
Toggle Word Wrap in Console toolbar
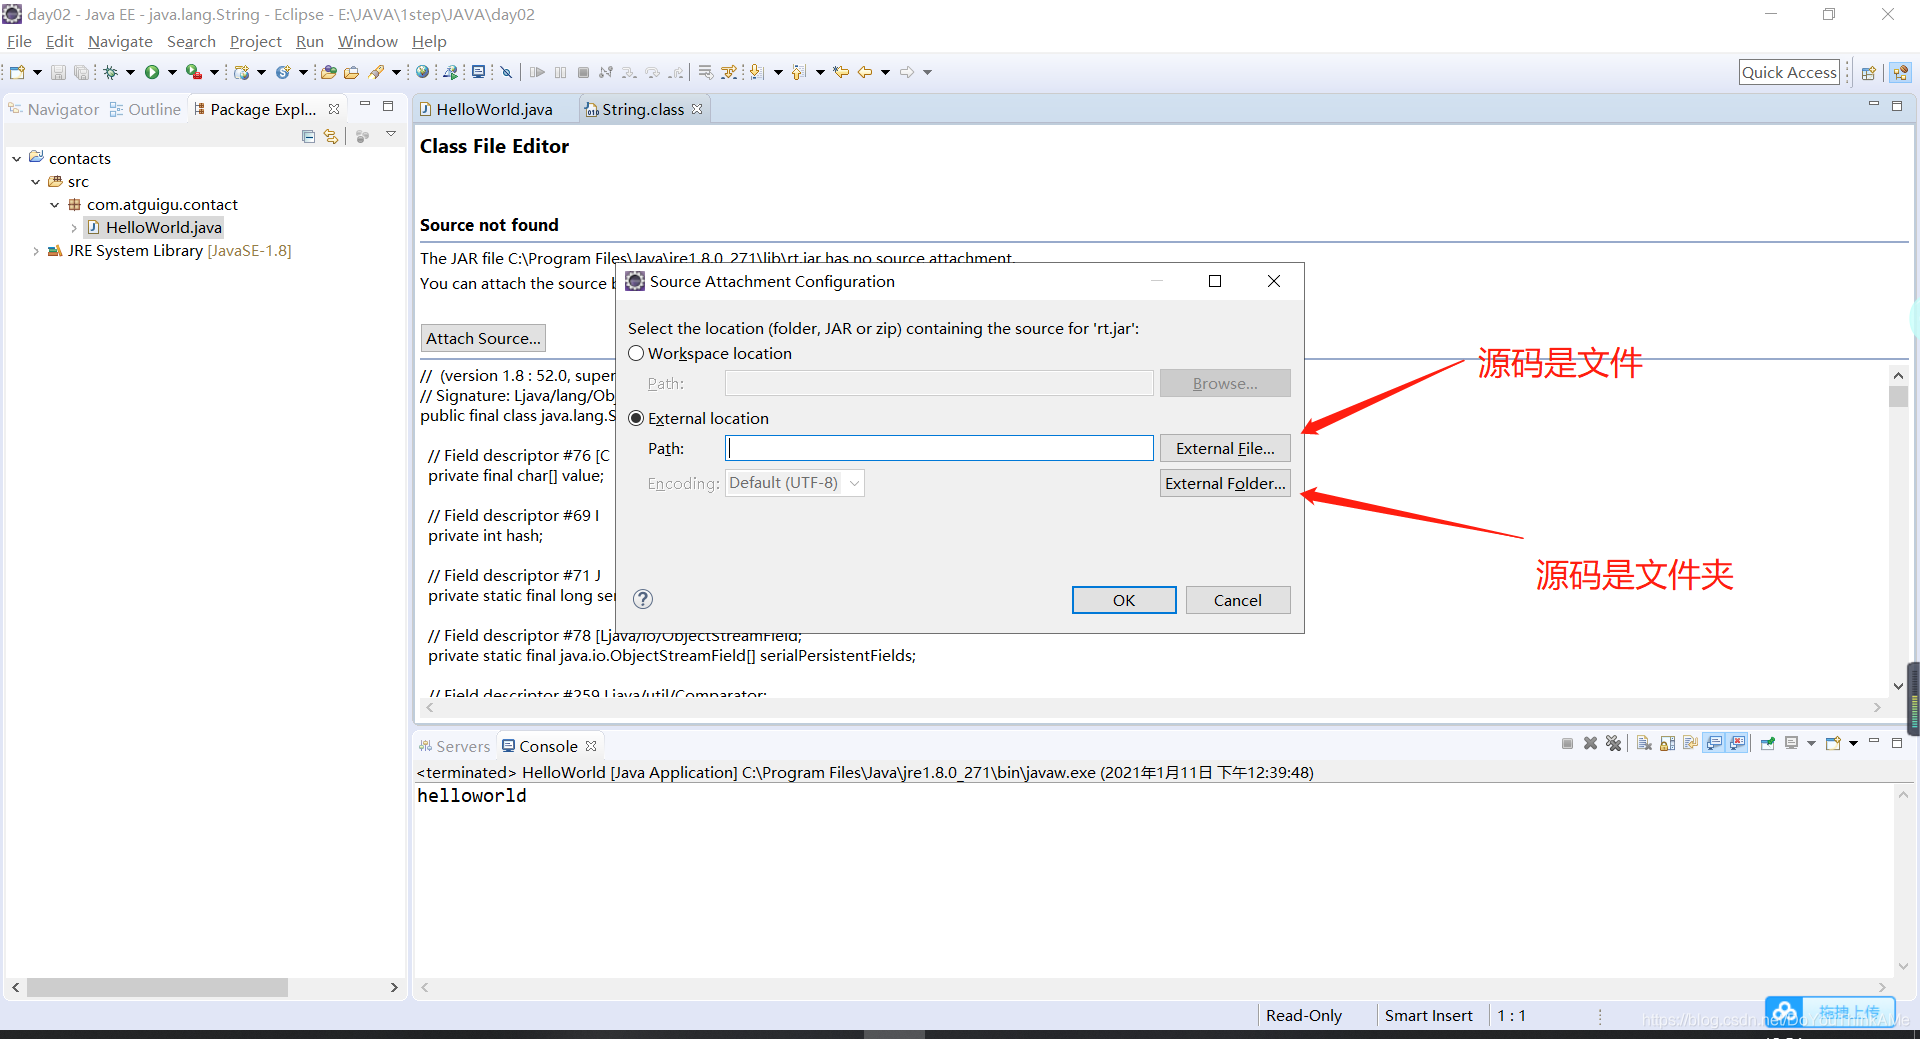(x=1690, y=743)
